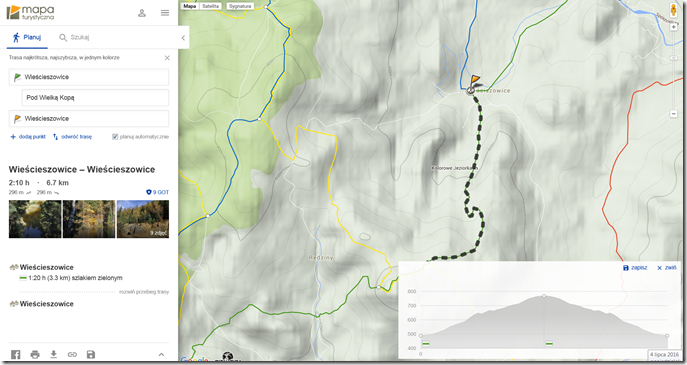Open the user account icon

click(142, 13)
